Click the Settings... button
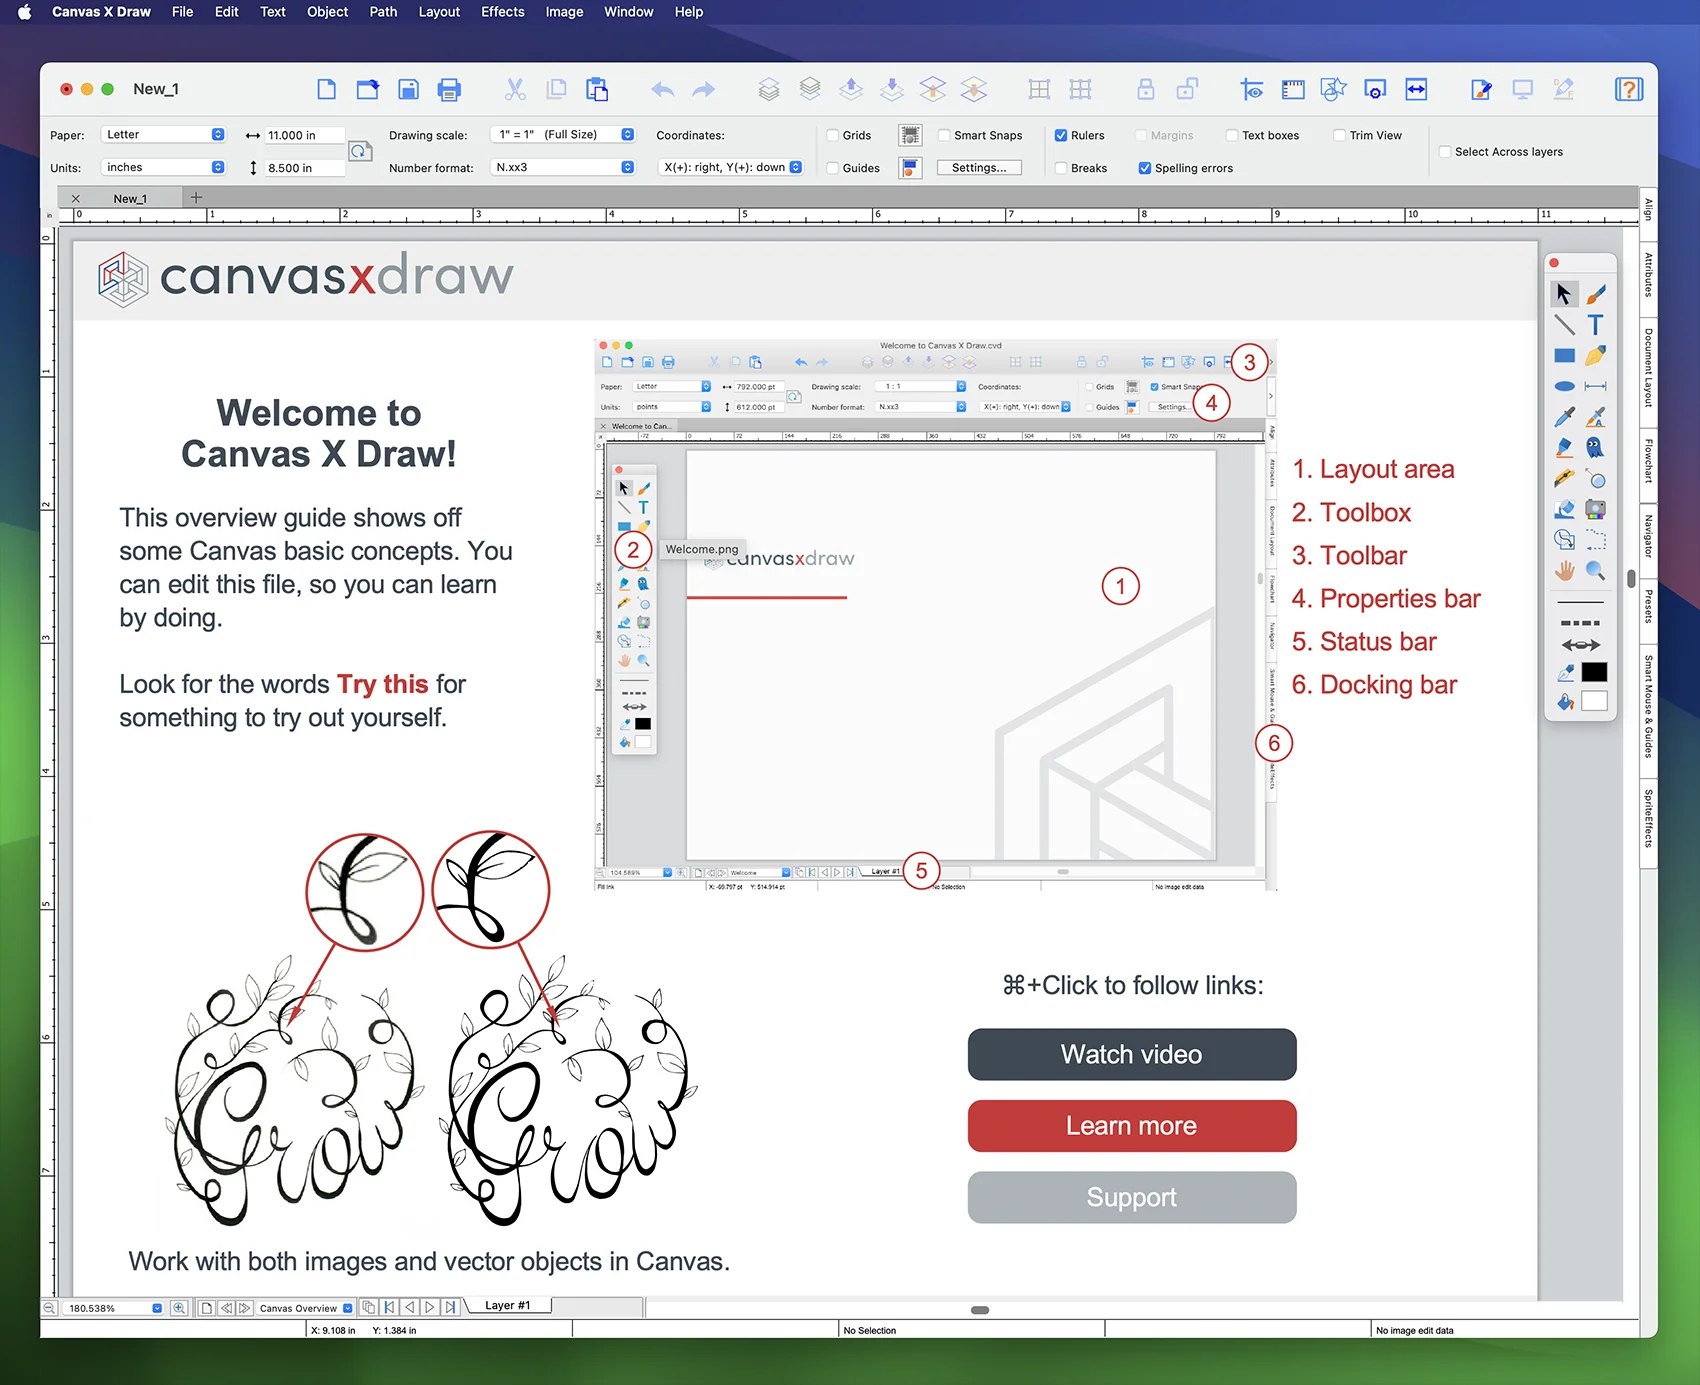Image resolution: width=1700 pixels, height=1385 pixels. coord(979,168)
